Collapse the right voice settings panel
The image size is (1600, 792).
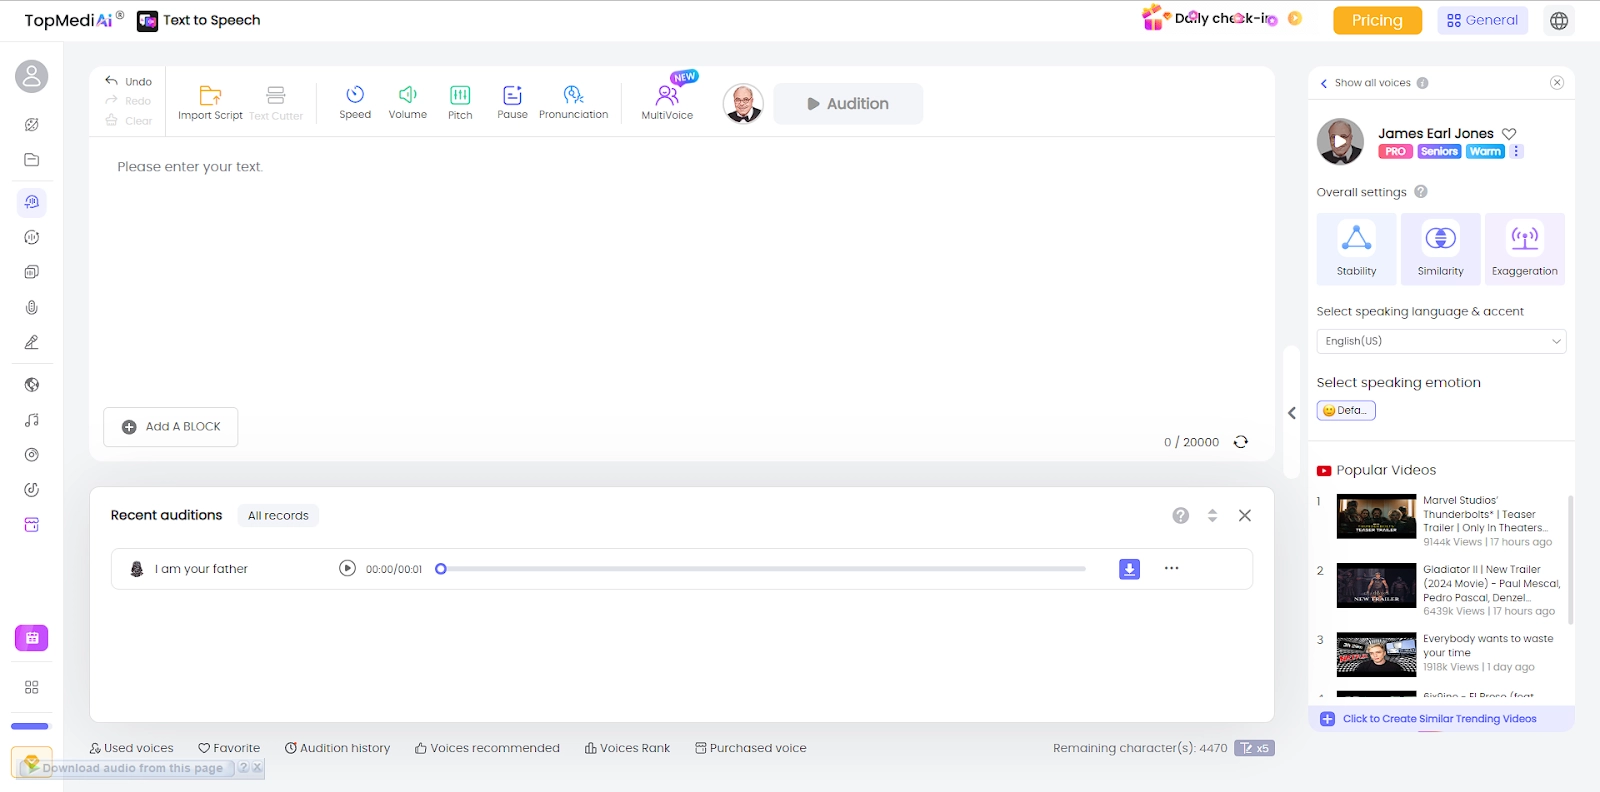tap(1292, 412)
